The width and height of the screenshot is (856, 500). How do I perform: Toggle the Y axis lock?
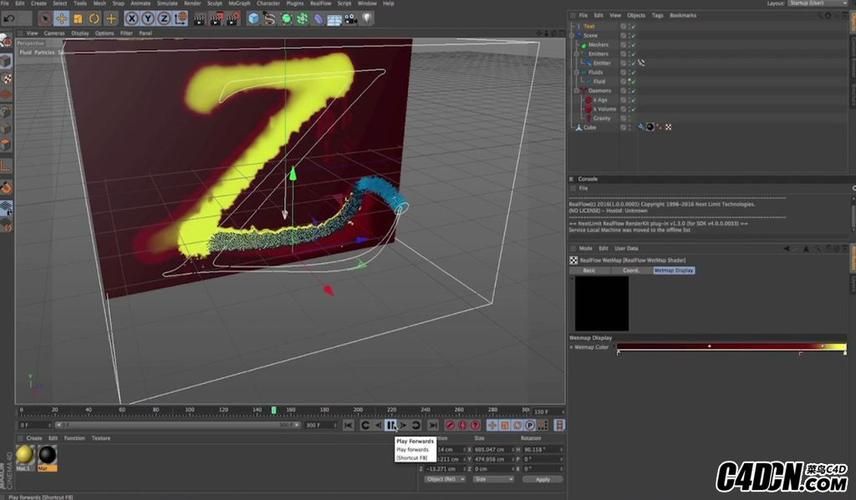(148, 19)
